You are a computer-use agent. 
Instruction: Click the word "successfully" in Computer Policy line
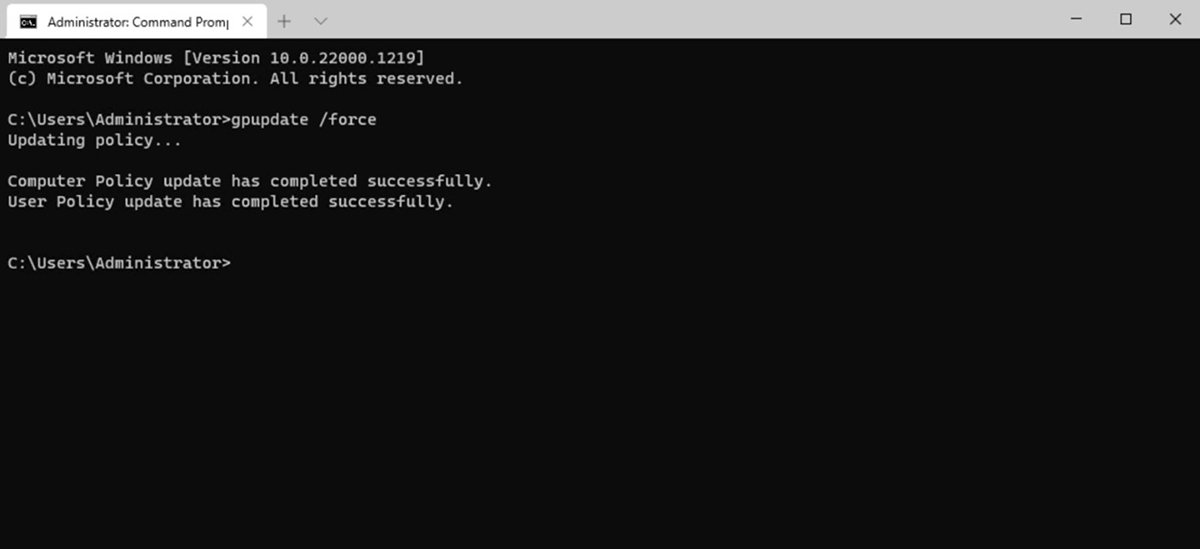tap(428, 181)
